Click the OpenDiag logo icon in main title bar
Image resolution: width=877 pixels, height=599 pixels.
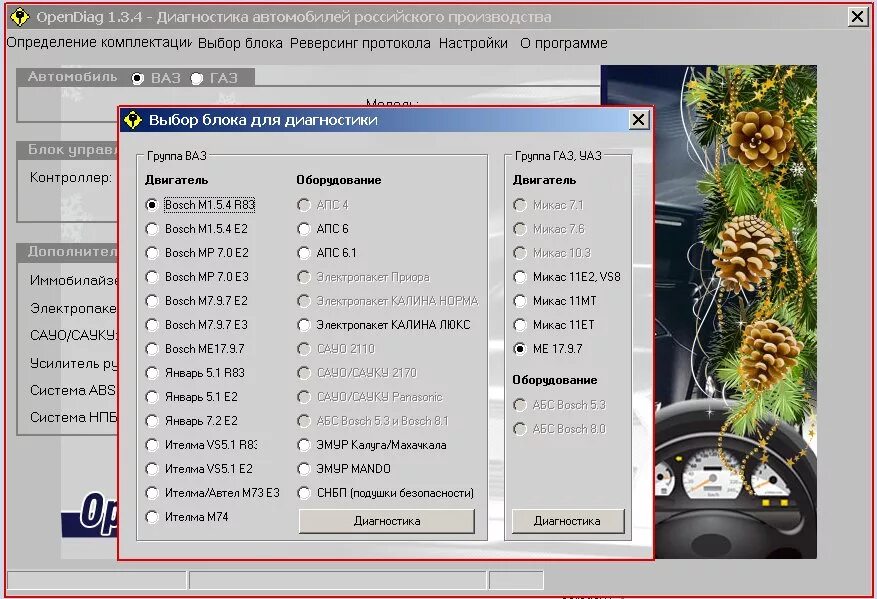(20, 17)
